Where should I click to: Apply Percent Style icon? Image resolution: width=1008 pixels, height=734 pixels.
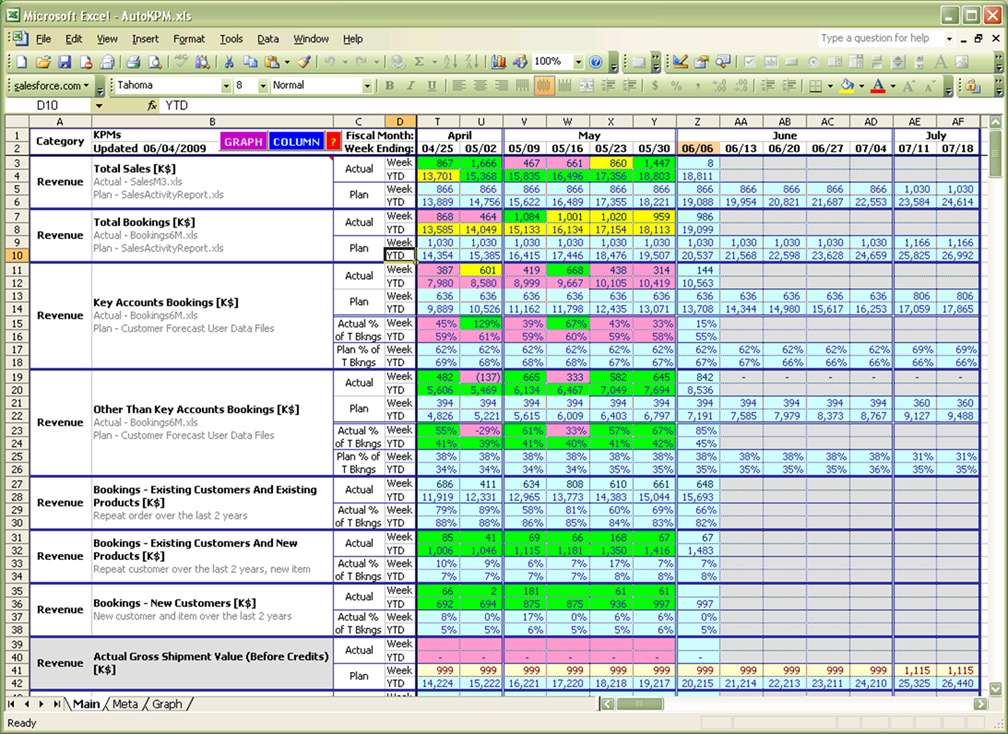tap(676, 85)
